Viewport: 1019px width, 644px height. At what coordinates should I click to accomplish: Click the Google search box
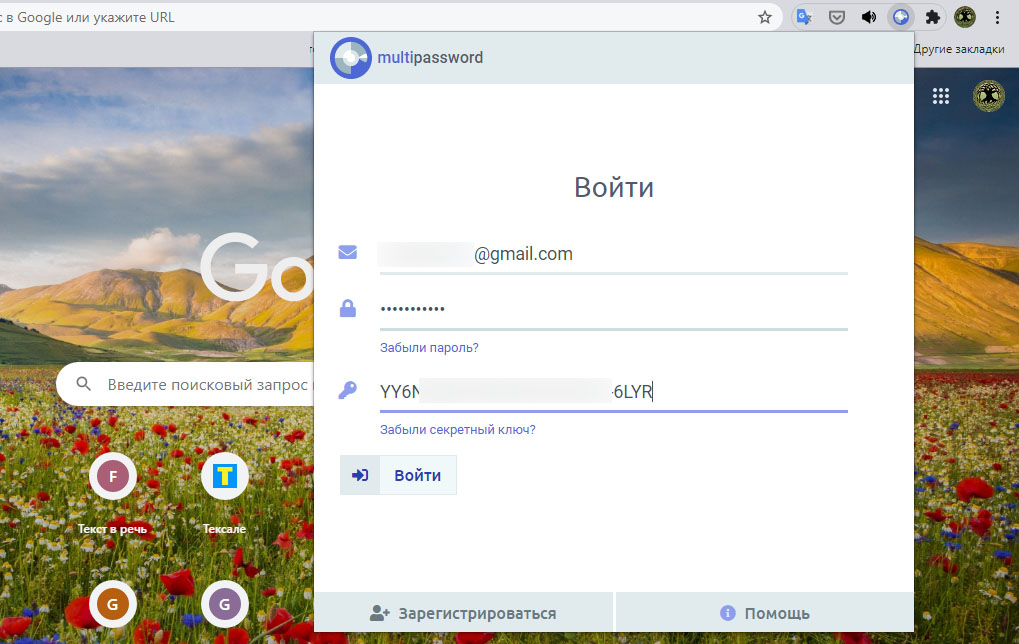click(x=186, y=384)
